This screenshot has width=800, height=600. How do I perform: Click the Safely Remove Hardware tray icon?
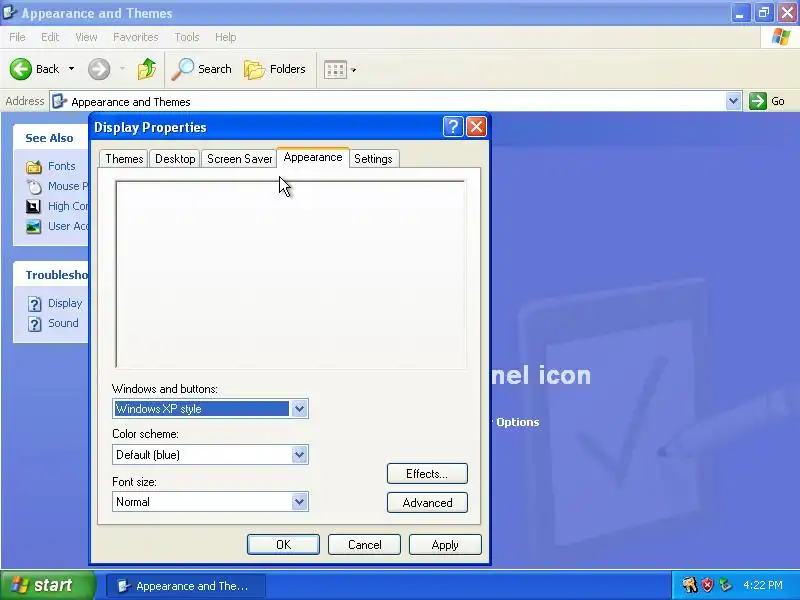pos(725,585)
